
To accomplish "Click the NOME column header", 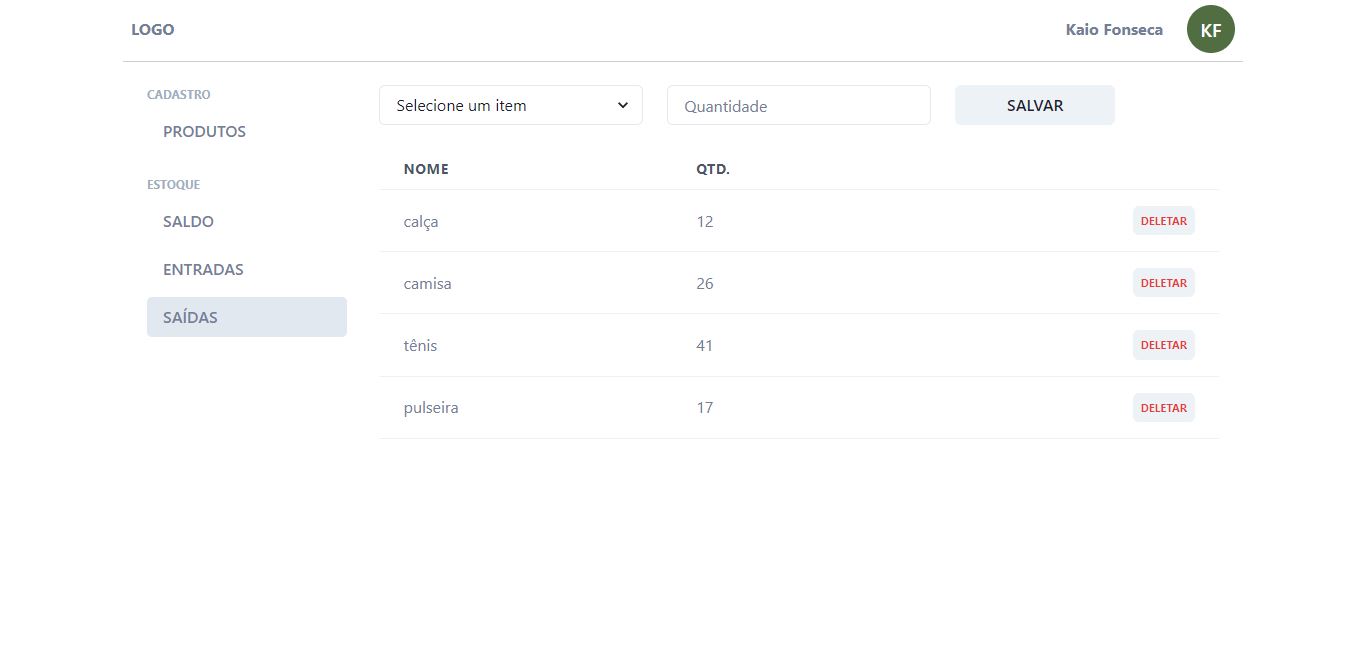I will [x=426, y=168].
